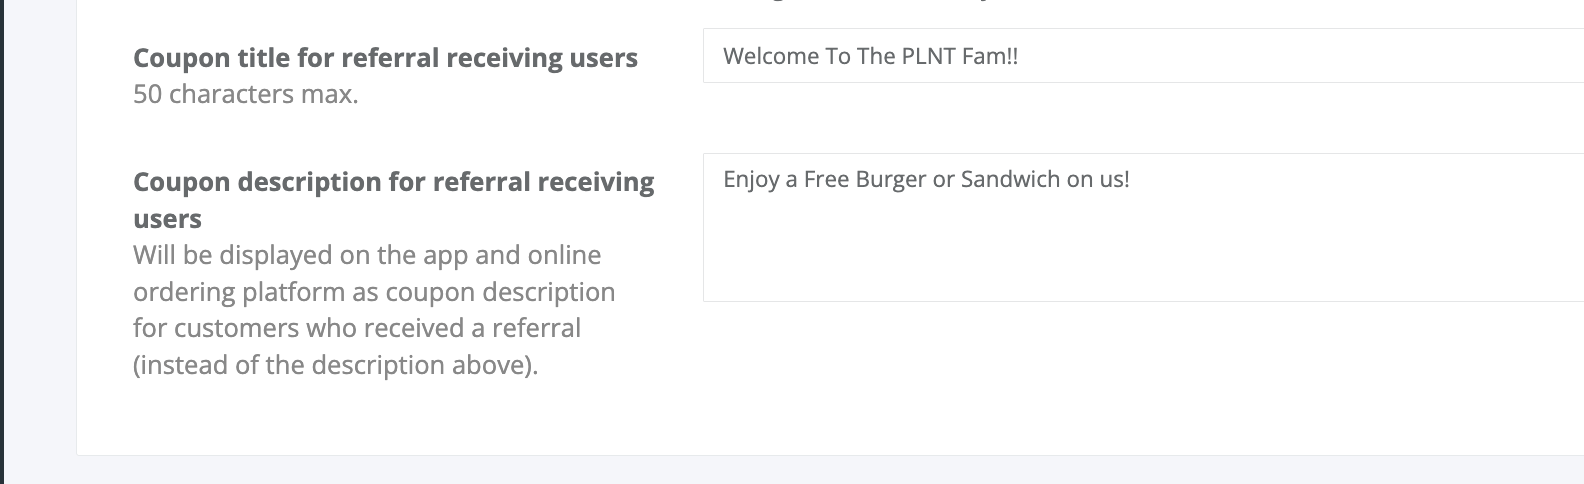Click the dark sidebar strip on the left edge

pyautogui.click(x=2, y=240)
